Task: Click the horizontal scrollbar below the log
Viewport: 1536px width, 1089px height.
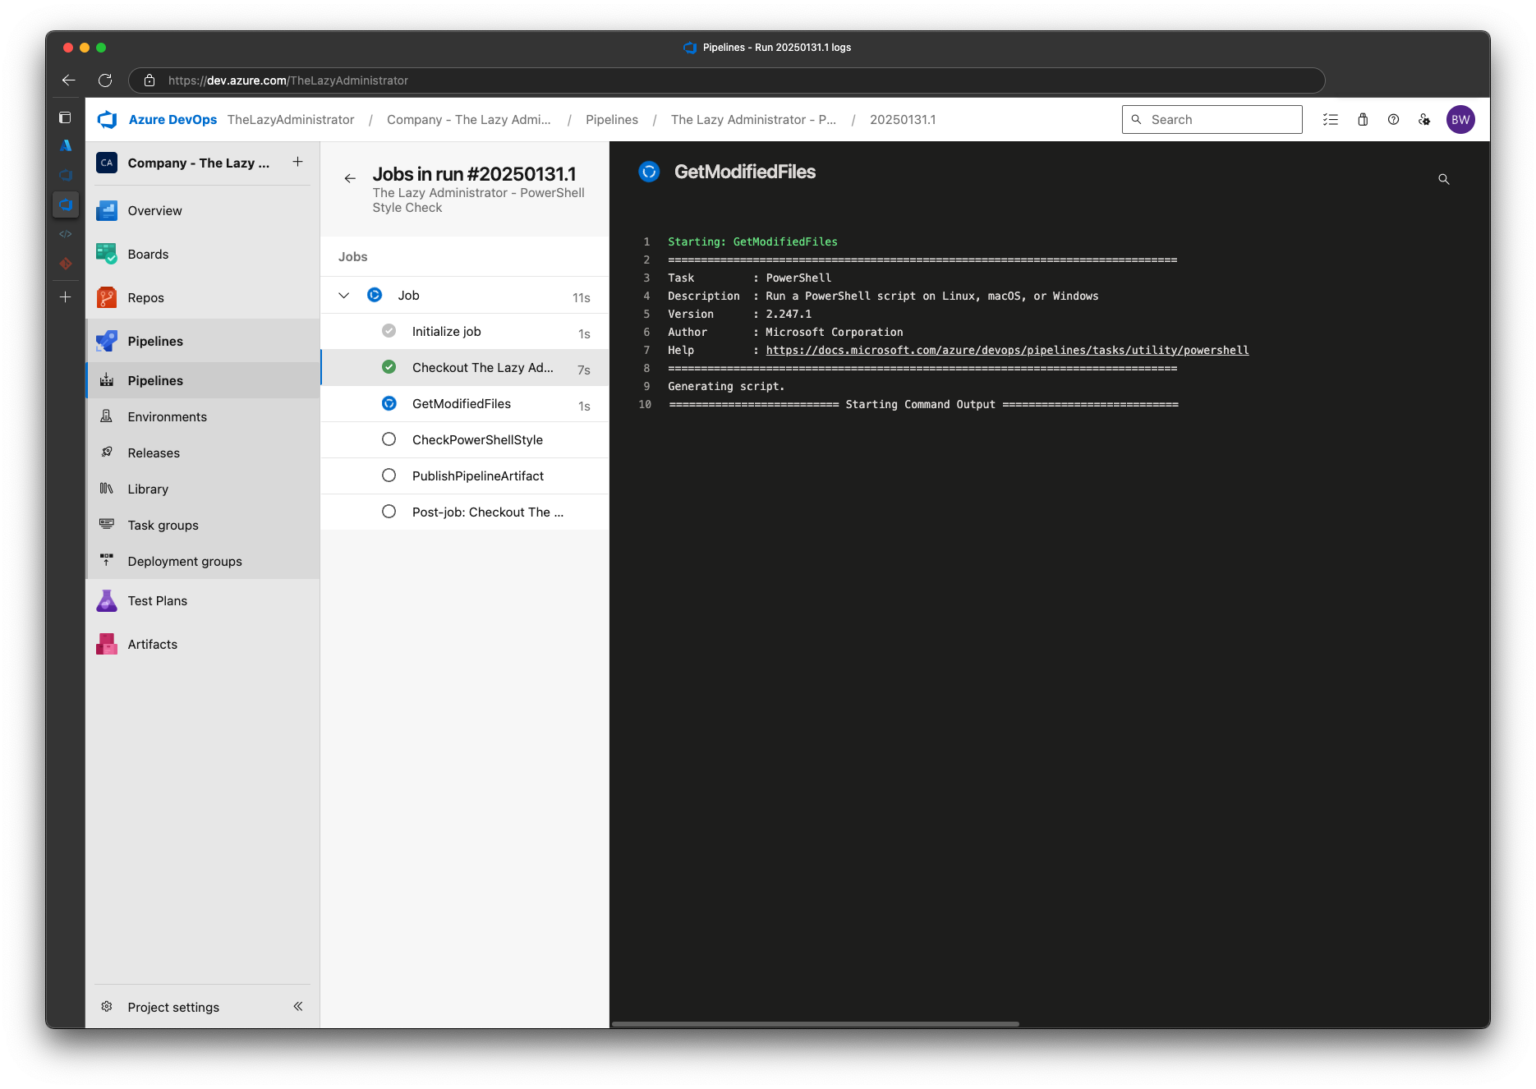Action: pyautogui.click(x=815, y=1024)
